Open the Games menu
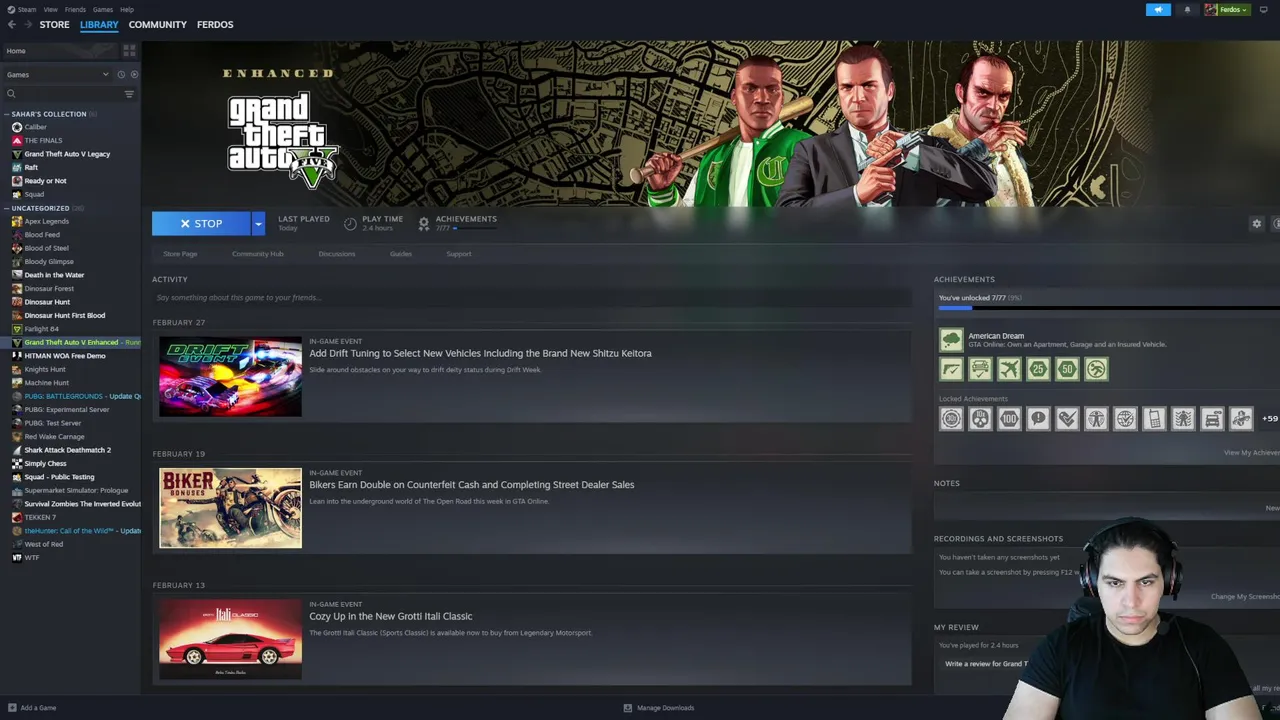 [103, 9]
